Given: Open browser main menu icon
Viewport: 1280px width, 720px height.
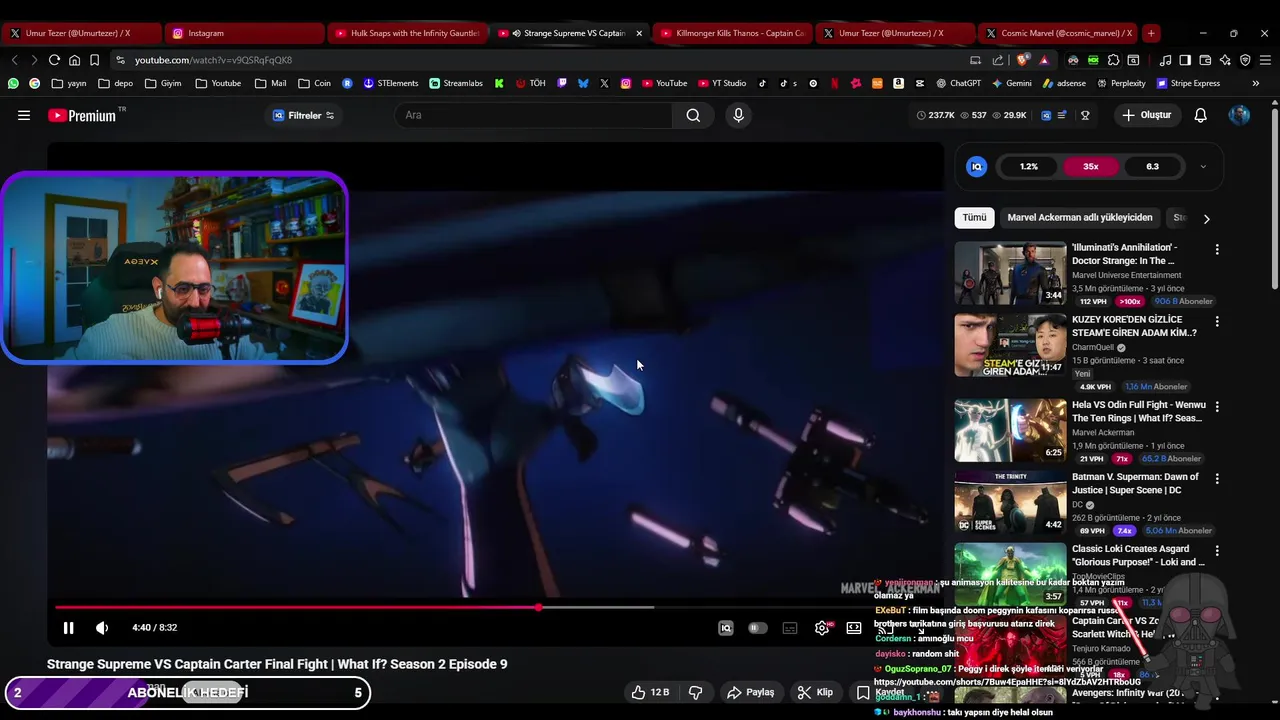Looking at the screenshot, I should tap(1265, 60).
